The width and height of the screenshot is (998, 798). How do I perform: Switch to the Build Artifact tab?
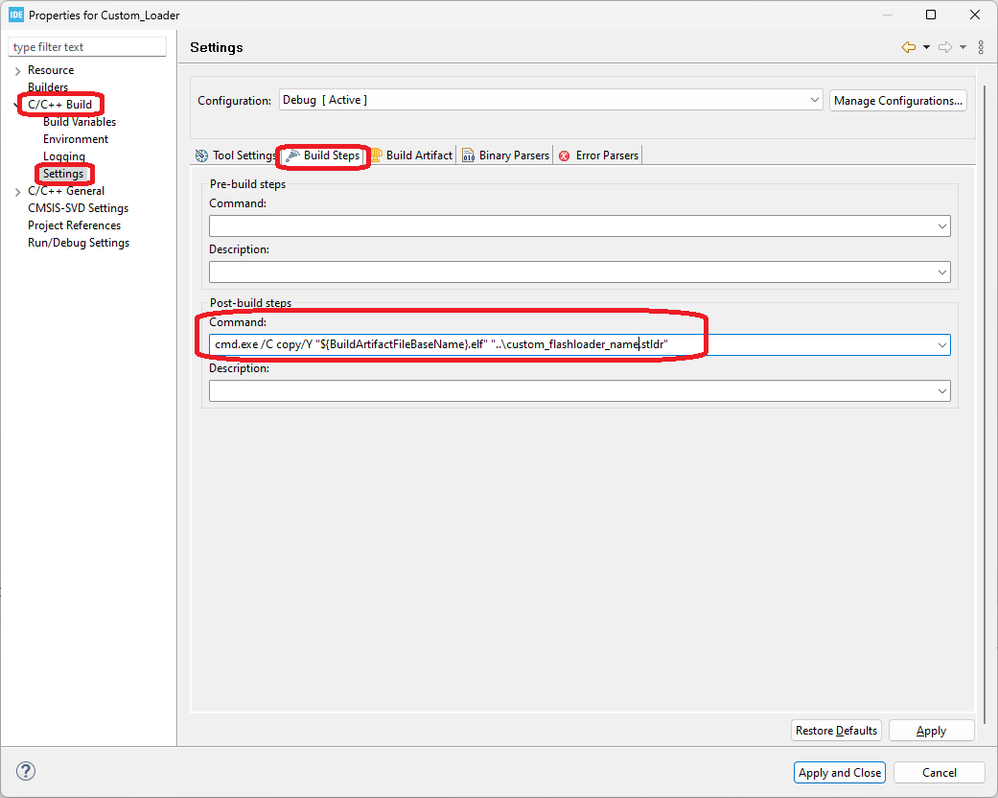419,156
